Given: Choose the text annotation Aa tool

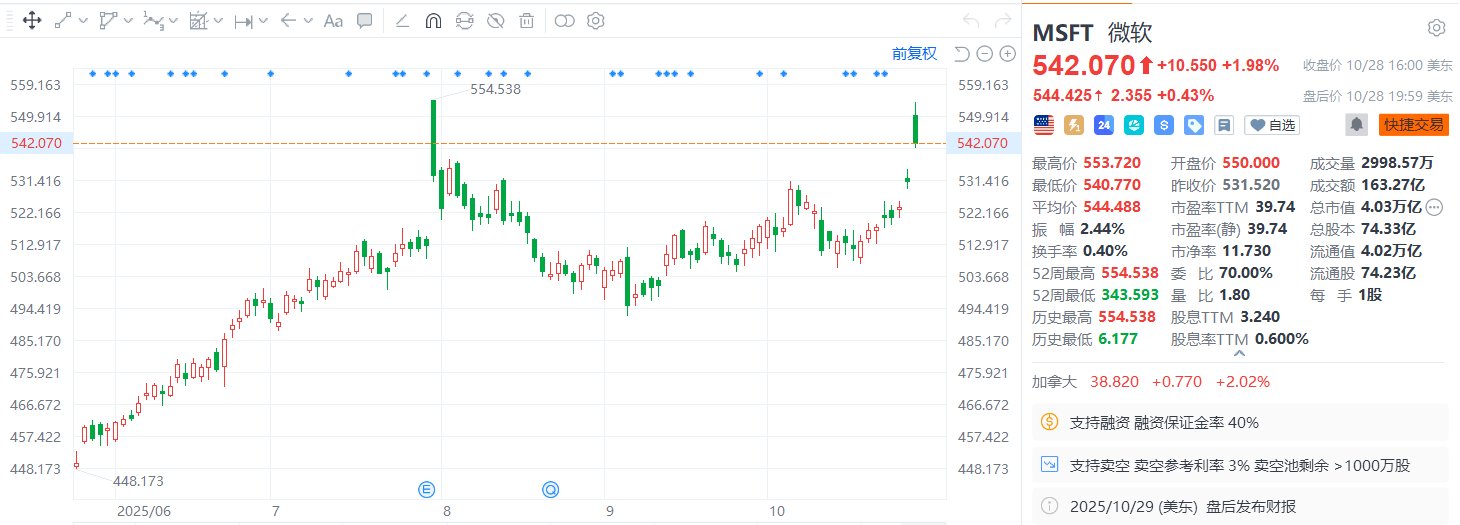Looking at the screenshot, I should coord(333,20).
